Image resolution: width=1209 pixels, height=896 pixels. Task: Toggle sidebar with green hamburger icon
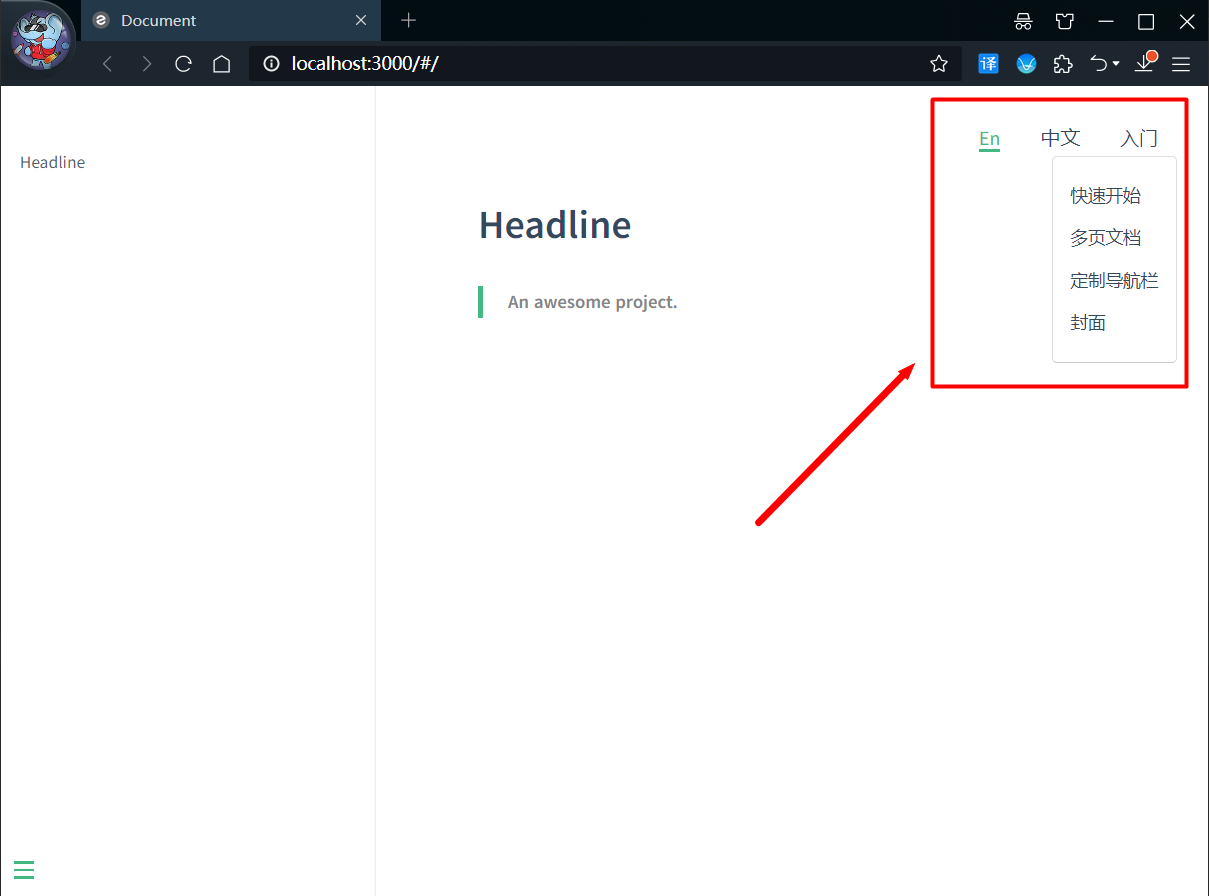point(24,870)
